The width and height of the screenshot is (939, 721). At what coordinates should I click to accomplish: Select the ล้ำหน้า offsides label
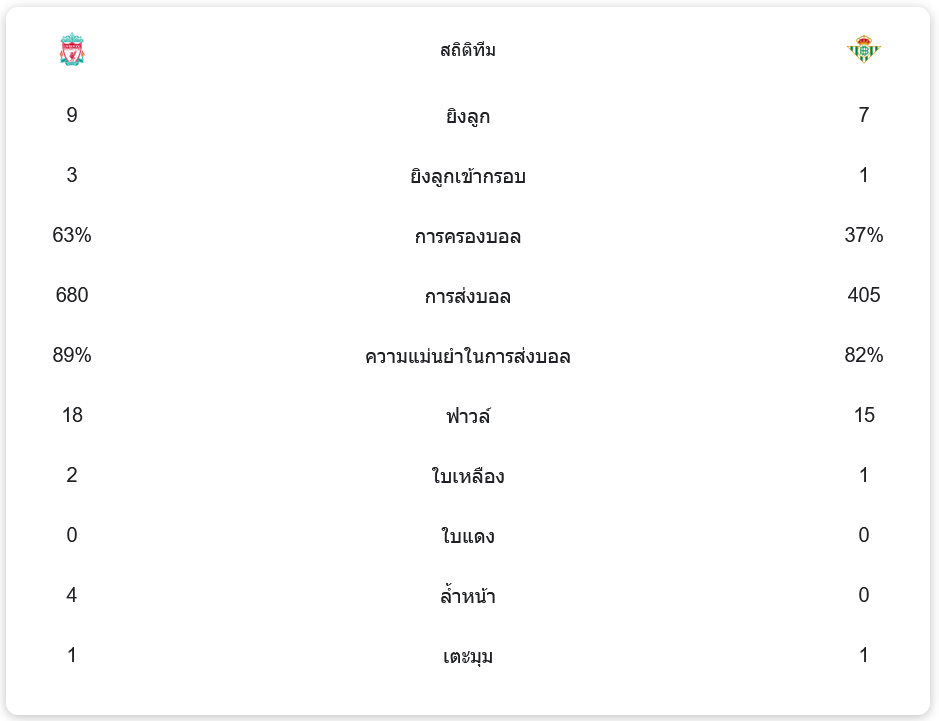pyautogui.click(x=468, y=597)
